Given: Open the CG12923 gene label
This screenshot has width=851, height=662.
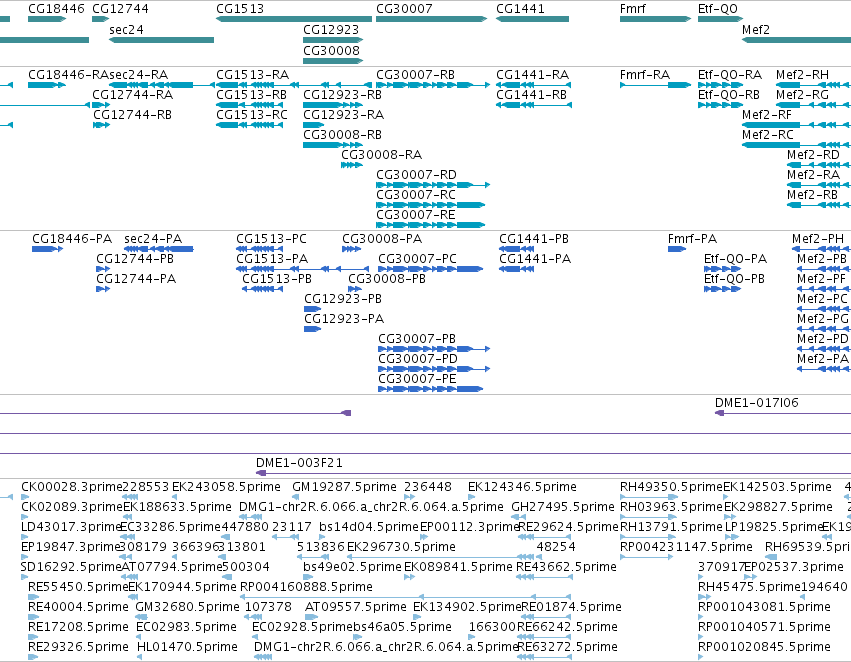Looking at the screenshot, I should point(331,30).
